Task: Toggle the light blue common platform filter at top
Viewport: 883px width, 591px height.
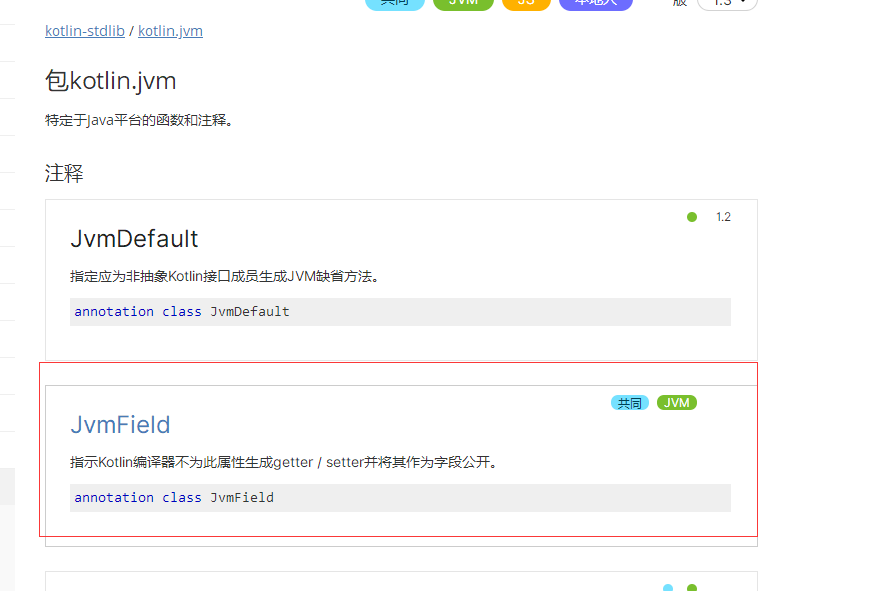Action: [395, 3]
